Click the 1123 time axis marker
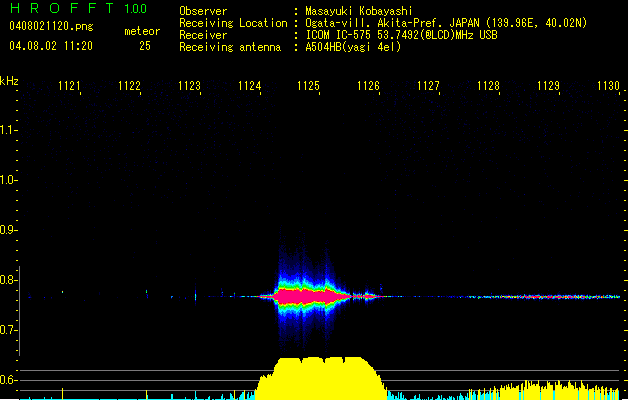629x400 pixels. pyautogui.click(x=189, y=86)
